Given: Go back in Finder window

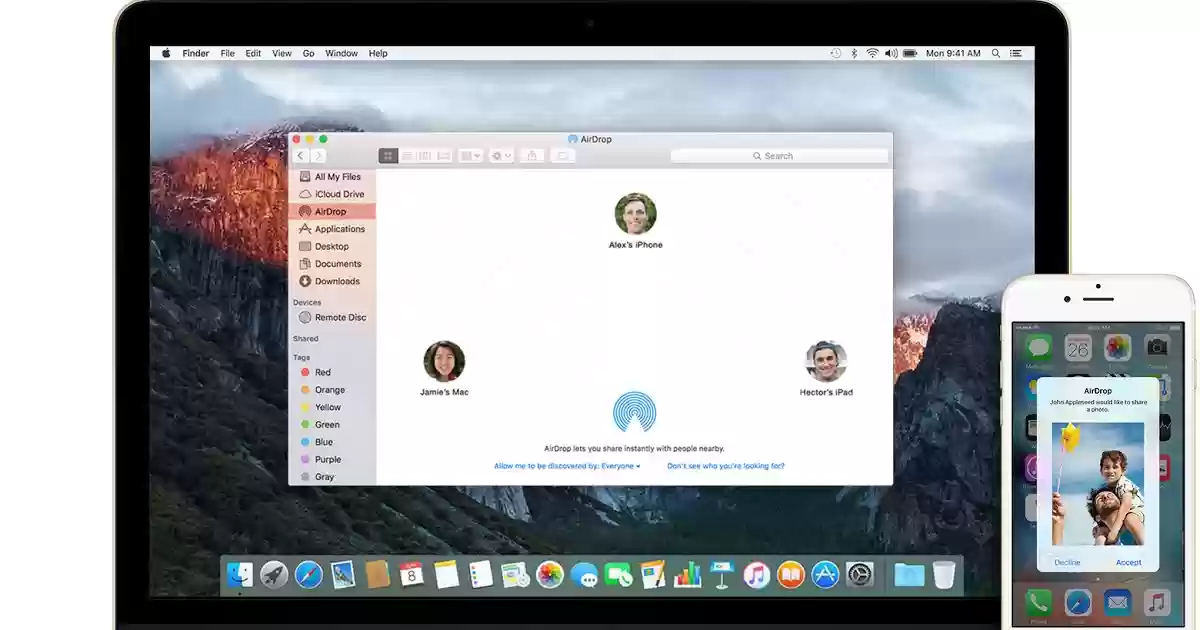Looking at the screenshot, I should (x=300, y=156).
